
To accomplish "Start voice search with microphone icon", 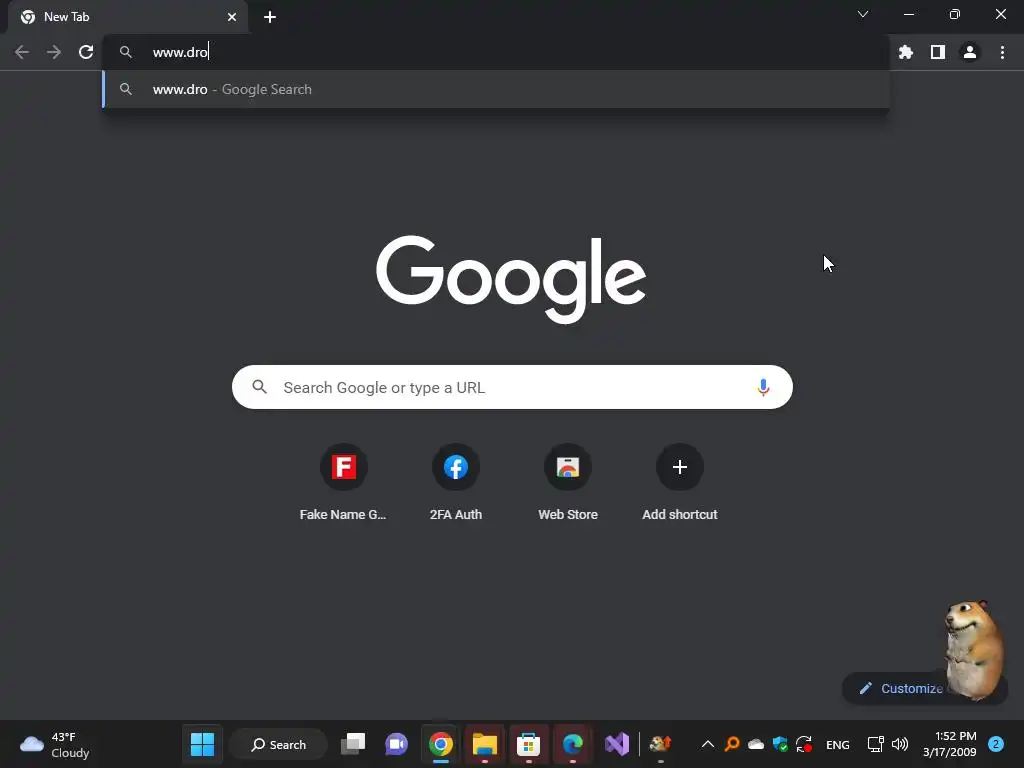I will click(x=763, y=387).
